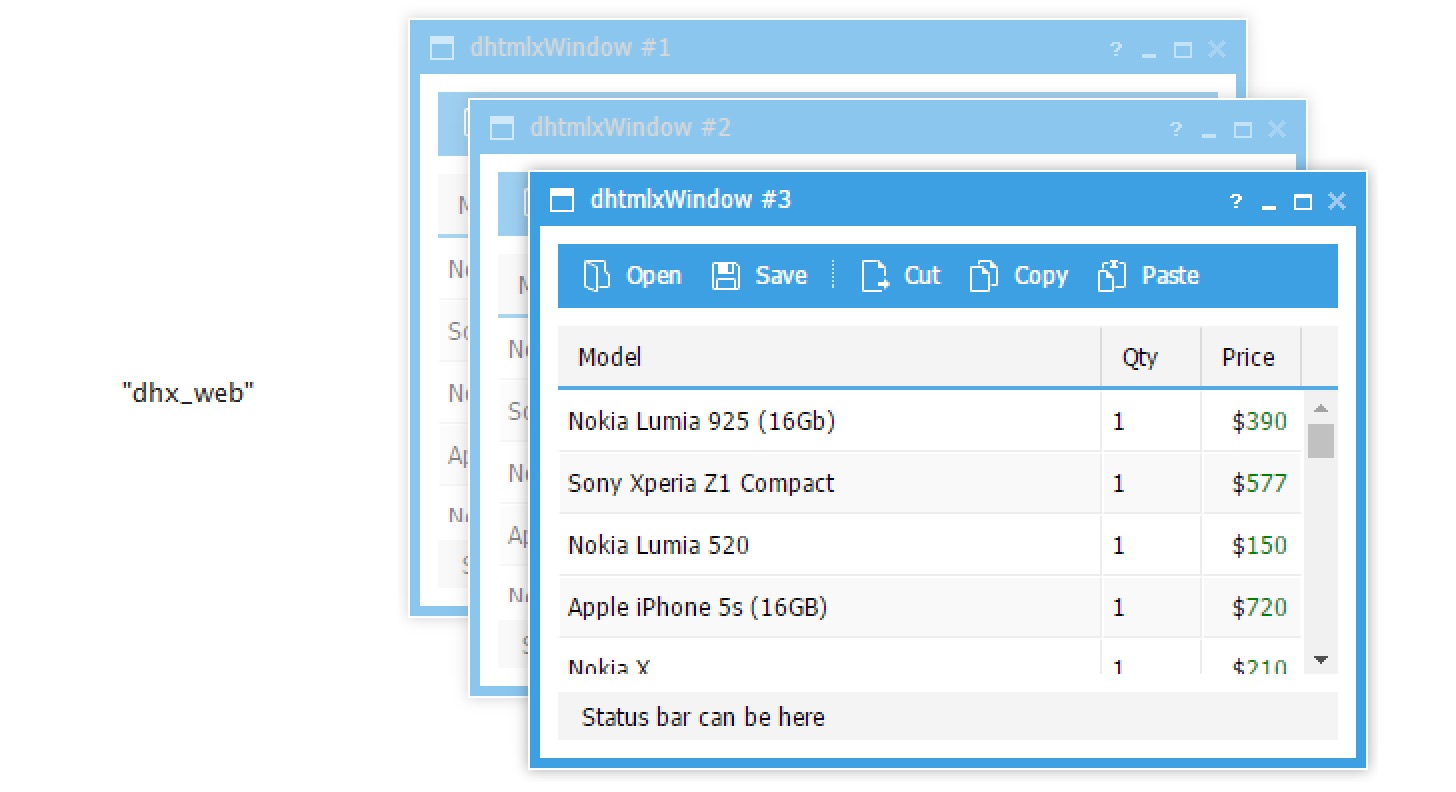Select the Nokia Lumia 925 (16Gb) row
1456x792 pixels.
tap(930, 421)
